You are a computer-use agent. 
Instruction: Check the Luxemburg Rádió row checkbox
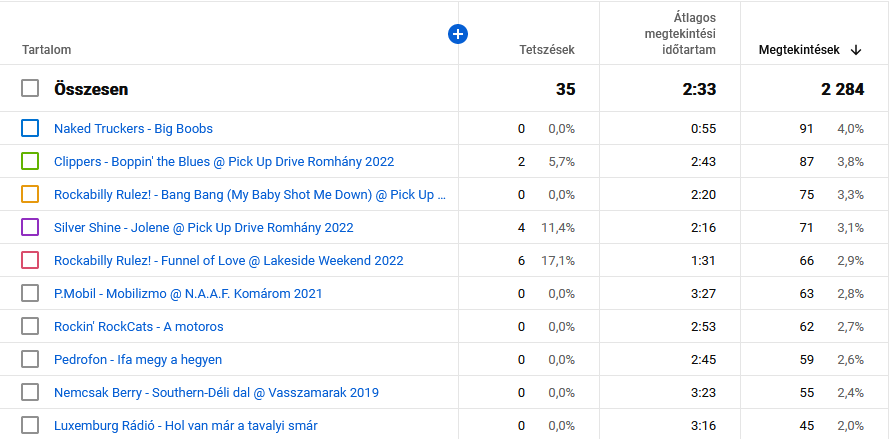coord(30,425)
